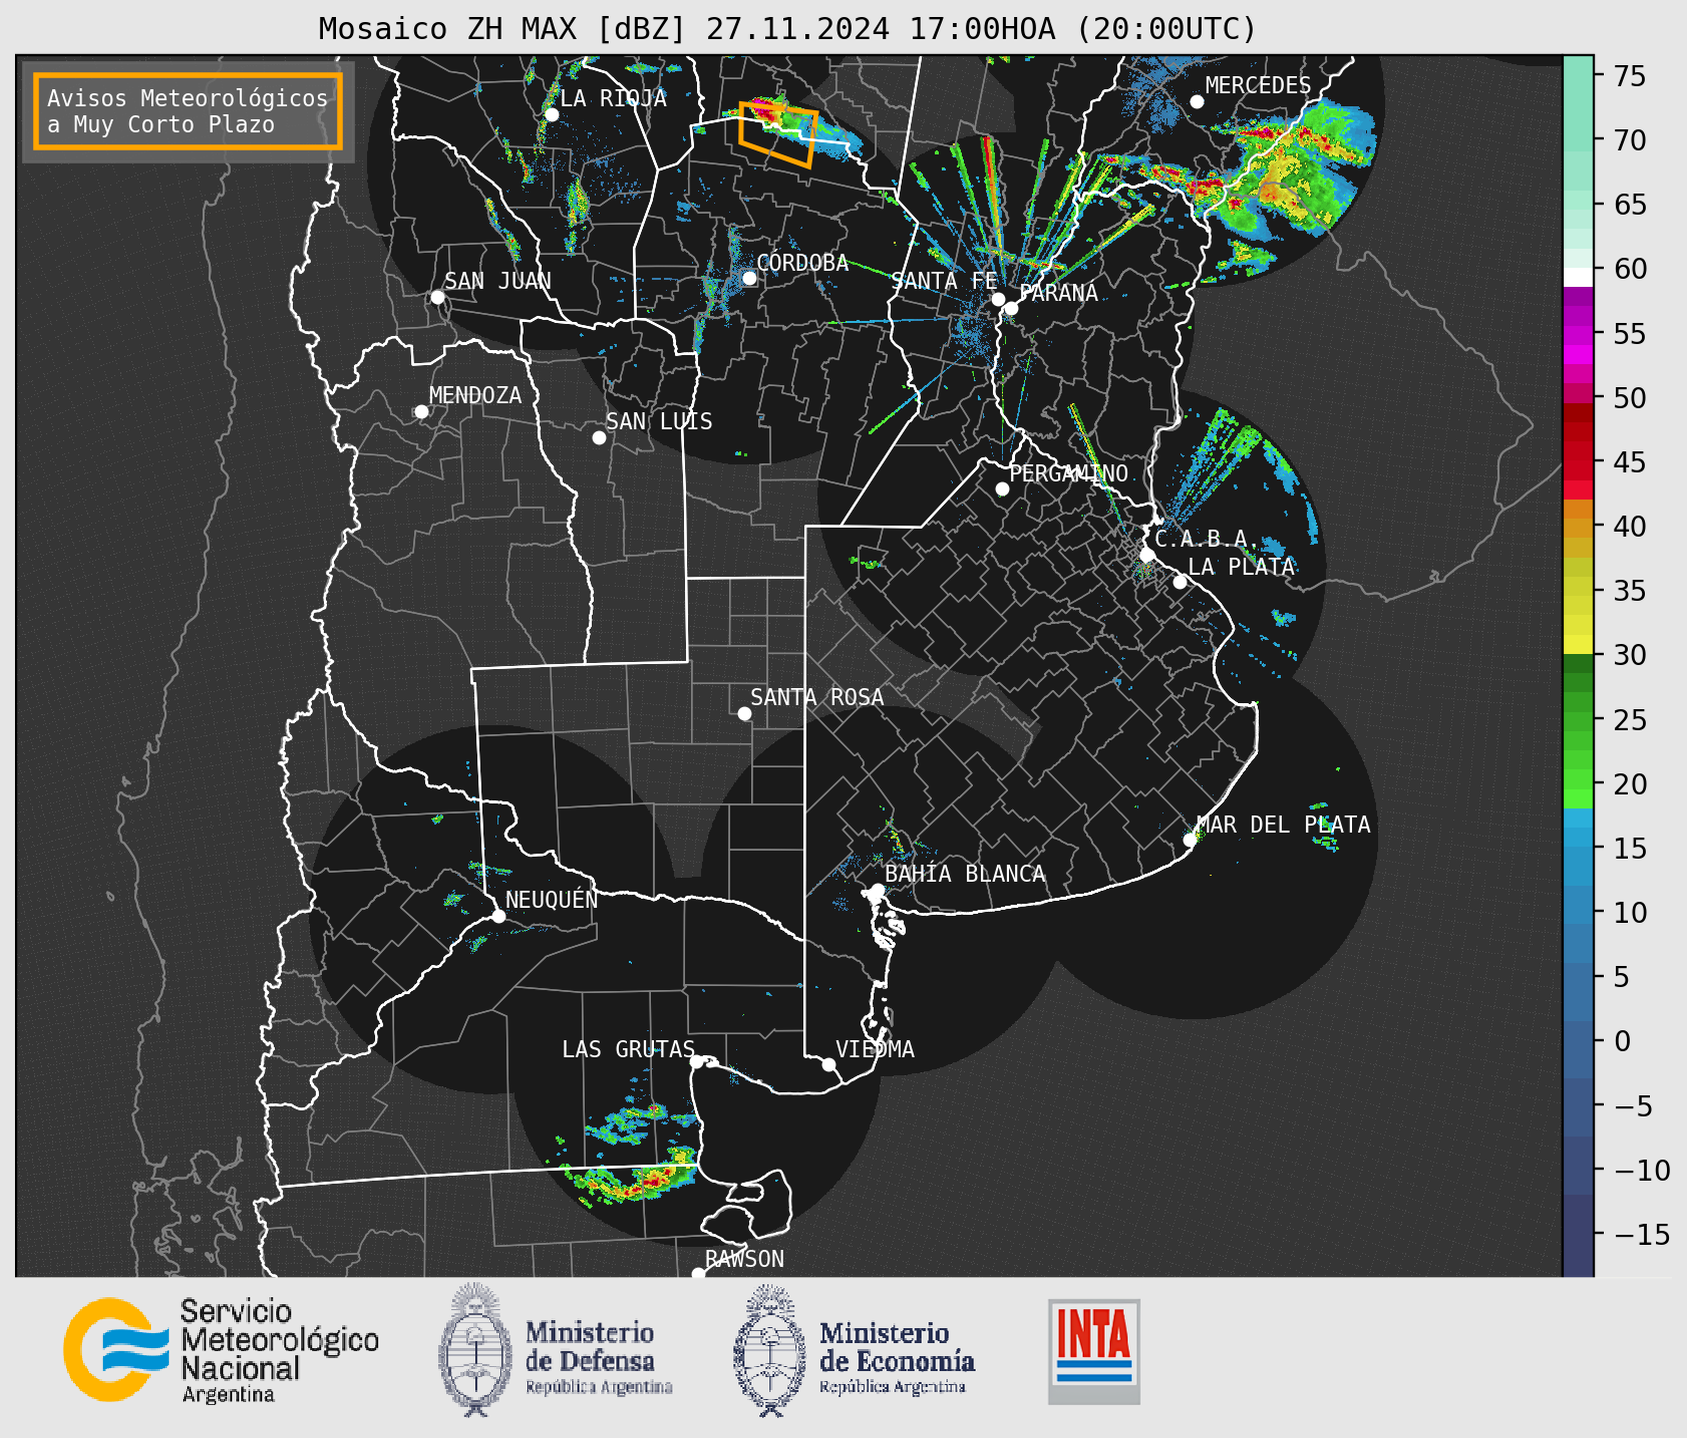This screenshot has width=1687, height=1438.
Task: Click the LAS GRUTAS city marker dot
Action: pyautogui.click(x=697, y=1062)
